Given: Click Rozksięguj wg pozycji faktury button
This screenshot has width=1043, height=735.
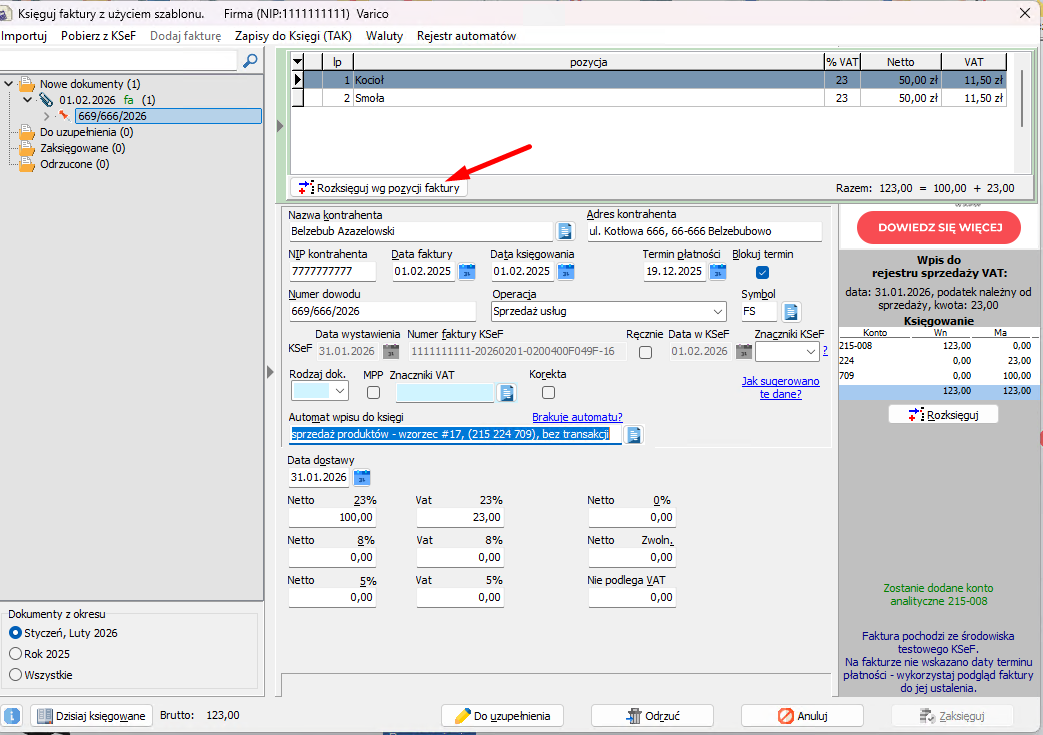Looking at the screenshot, I should coord(379,187).
